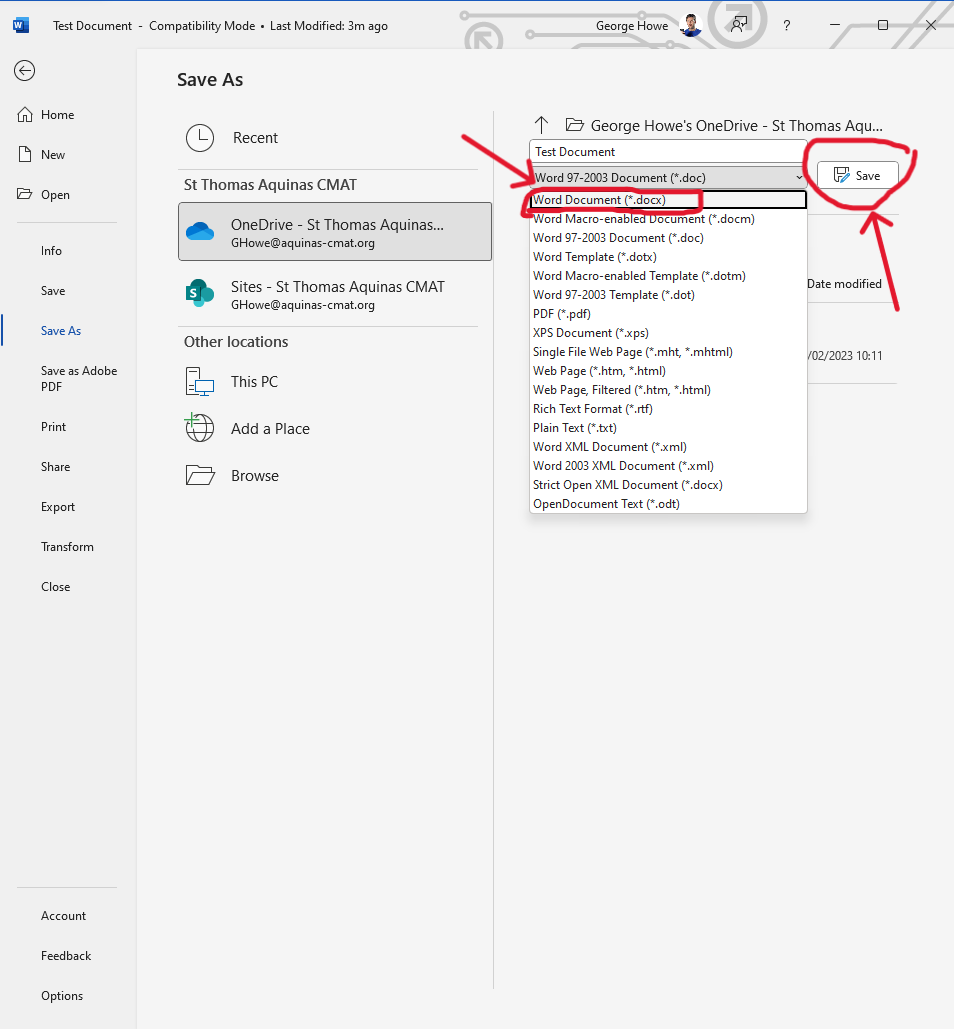954x1029 pixels.
Task: Select This PC label
Action: (x=254, y=382)
